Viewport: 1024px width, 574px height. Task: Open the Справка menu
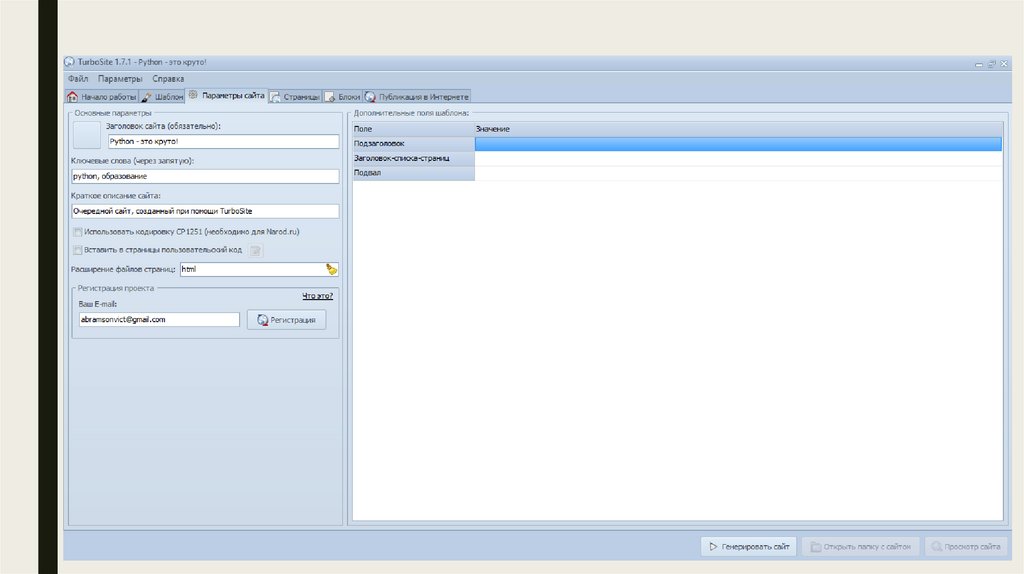(x=168, y=79)
